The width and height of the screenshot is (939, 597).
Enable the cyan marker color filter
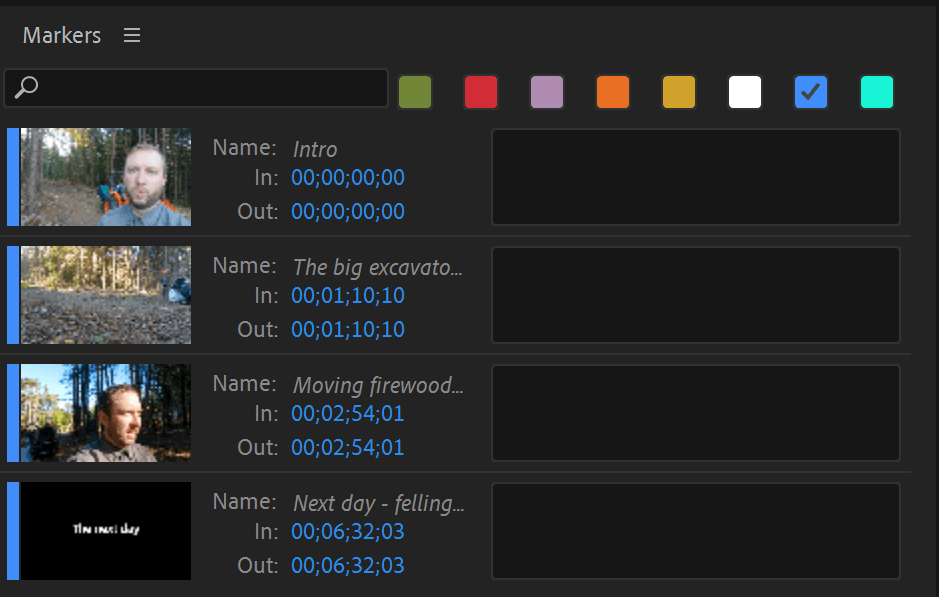pyautogui.click(x=877, y=92)
